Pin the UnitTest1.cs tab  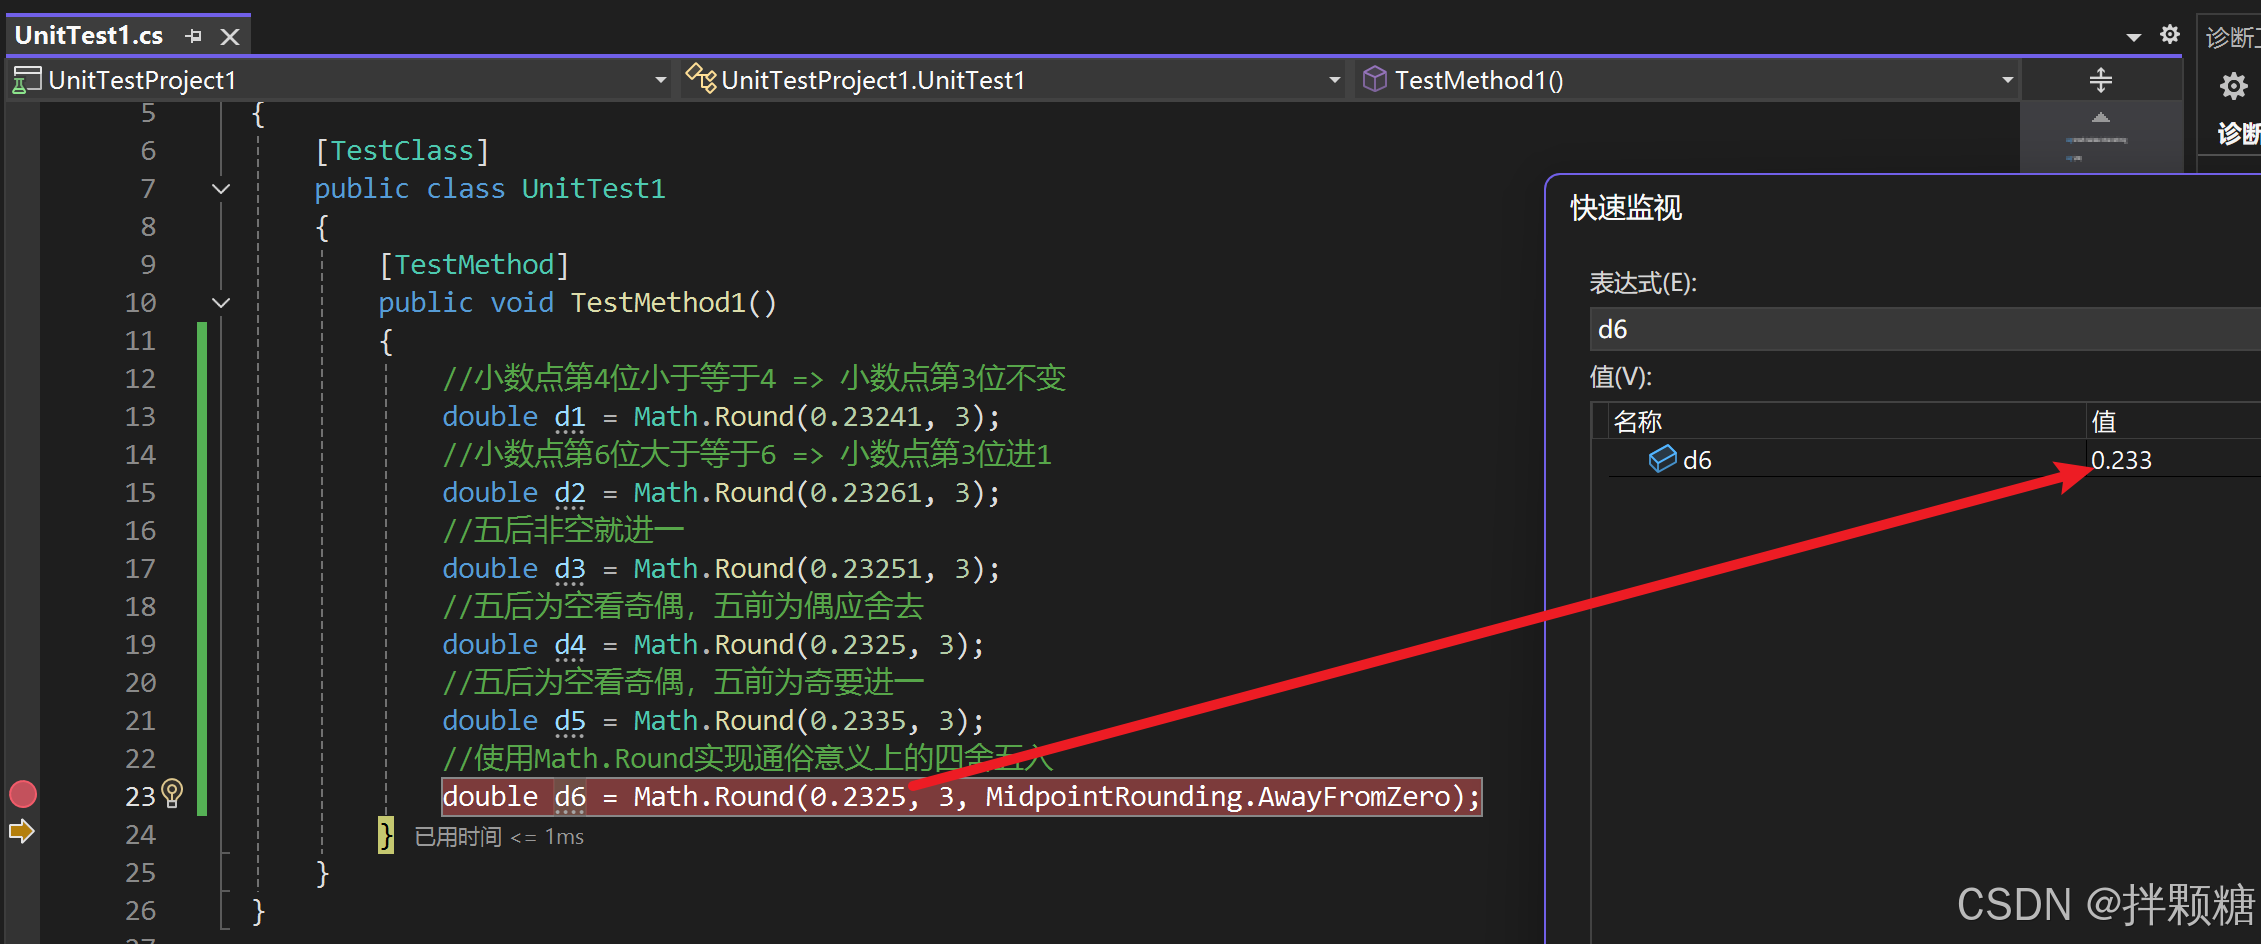point(193,34)
